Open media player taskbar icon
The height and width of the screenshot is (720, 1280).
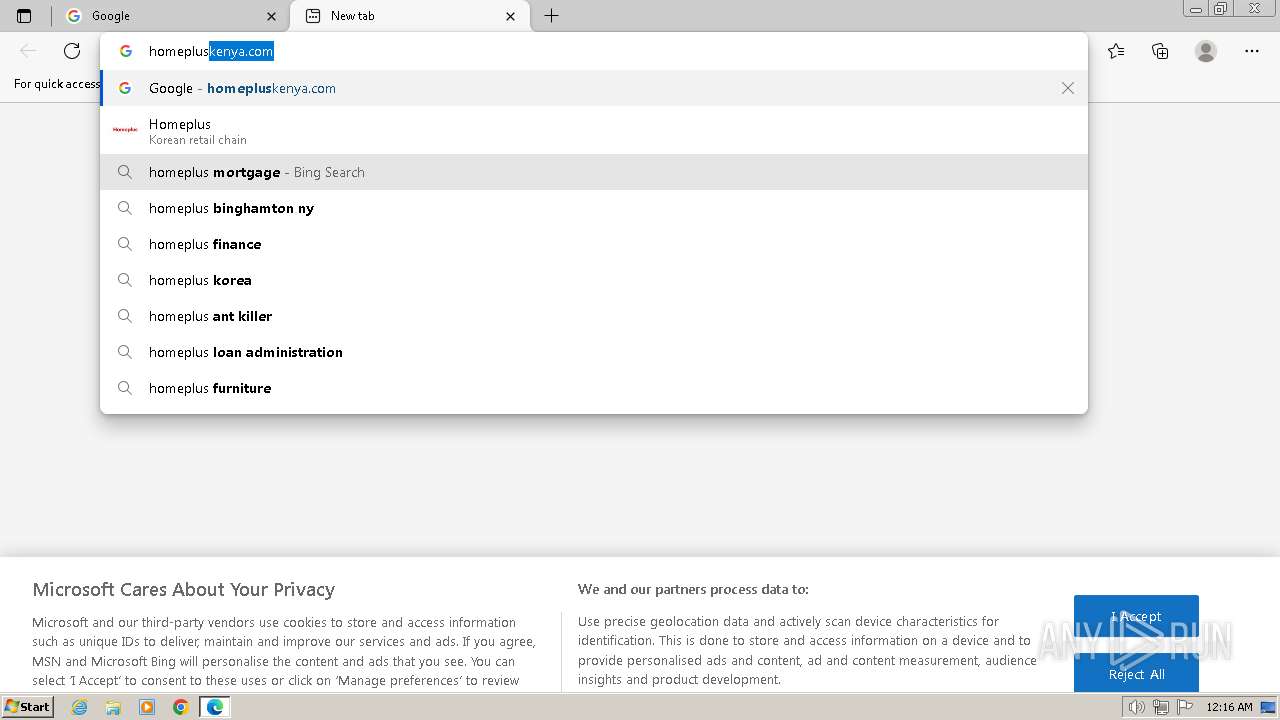(147, 707)
